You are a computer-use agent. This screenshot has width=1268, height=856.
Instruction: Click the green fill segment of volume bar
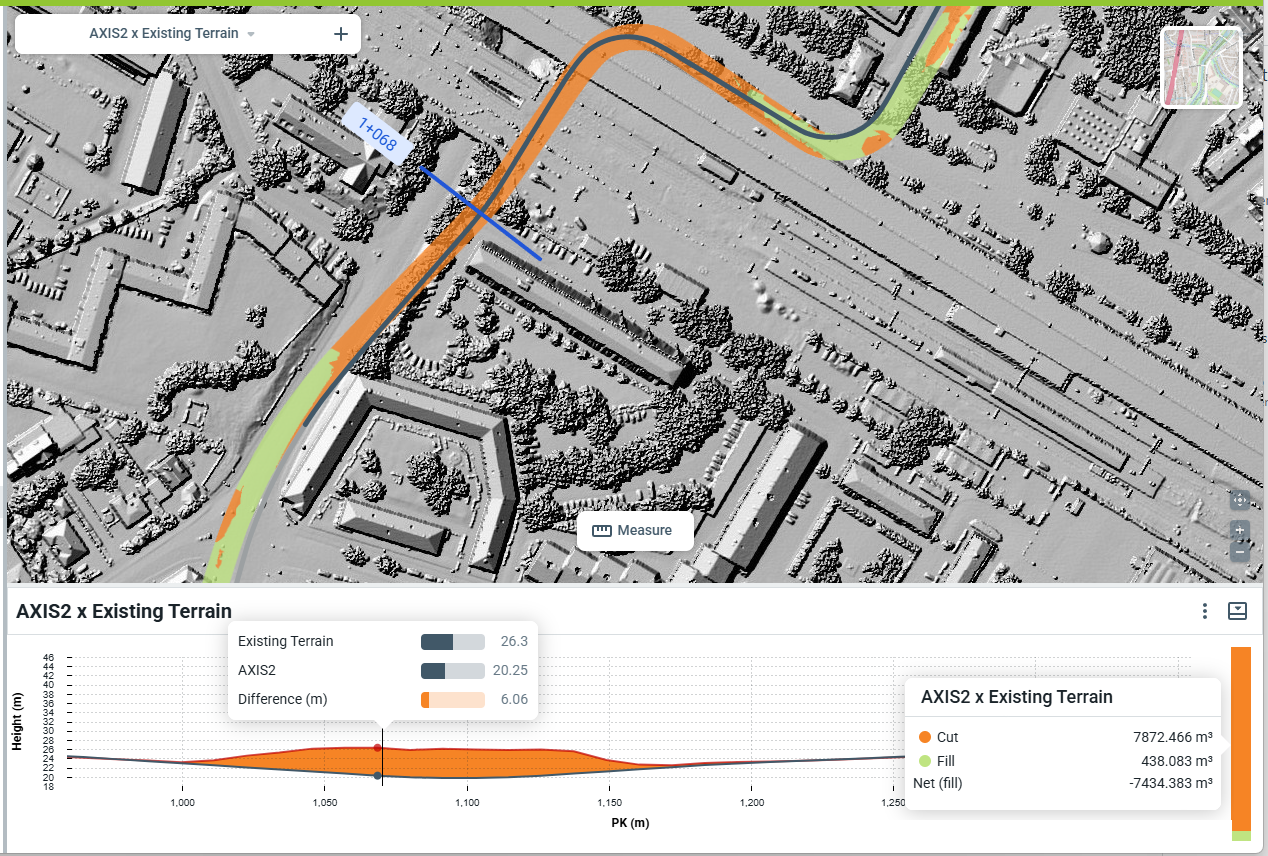[x=1240, y=835]
